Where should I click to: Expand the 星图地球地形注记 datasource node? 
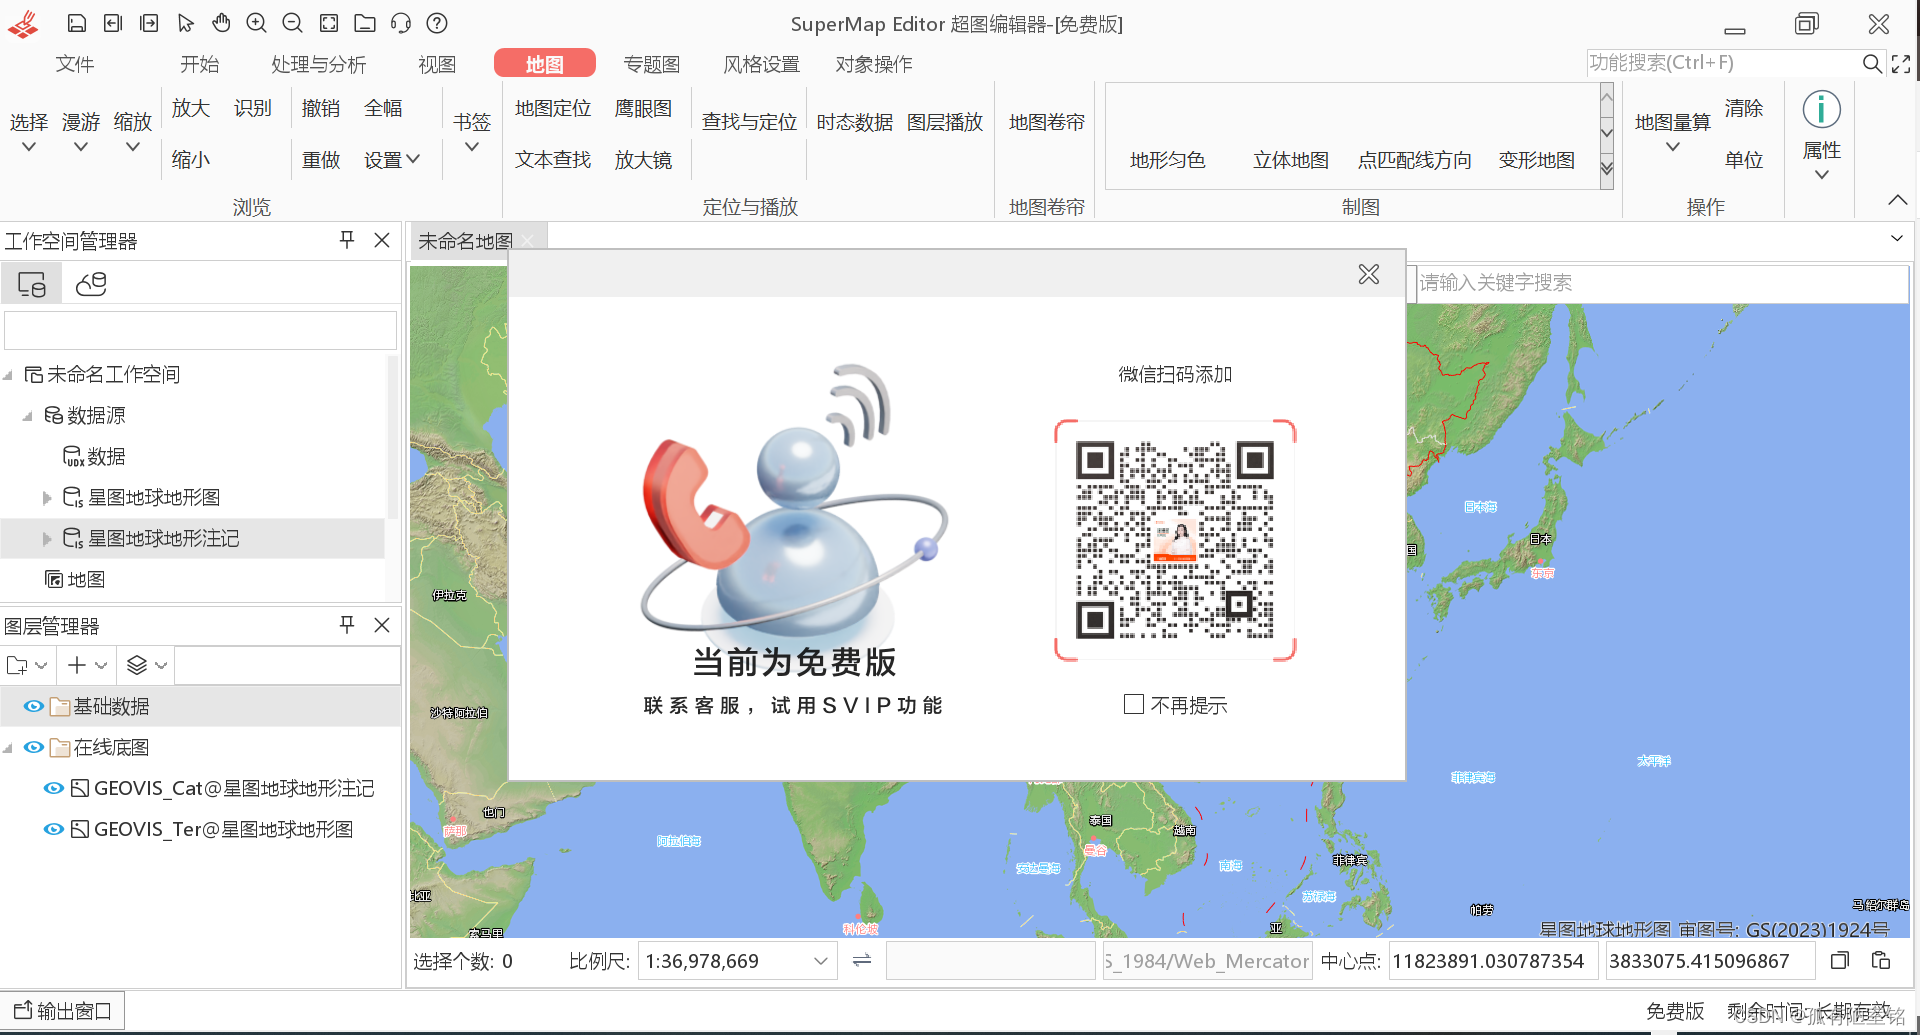tap(47, 539)
